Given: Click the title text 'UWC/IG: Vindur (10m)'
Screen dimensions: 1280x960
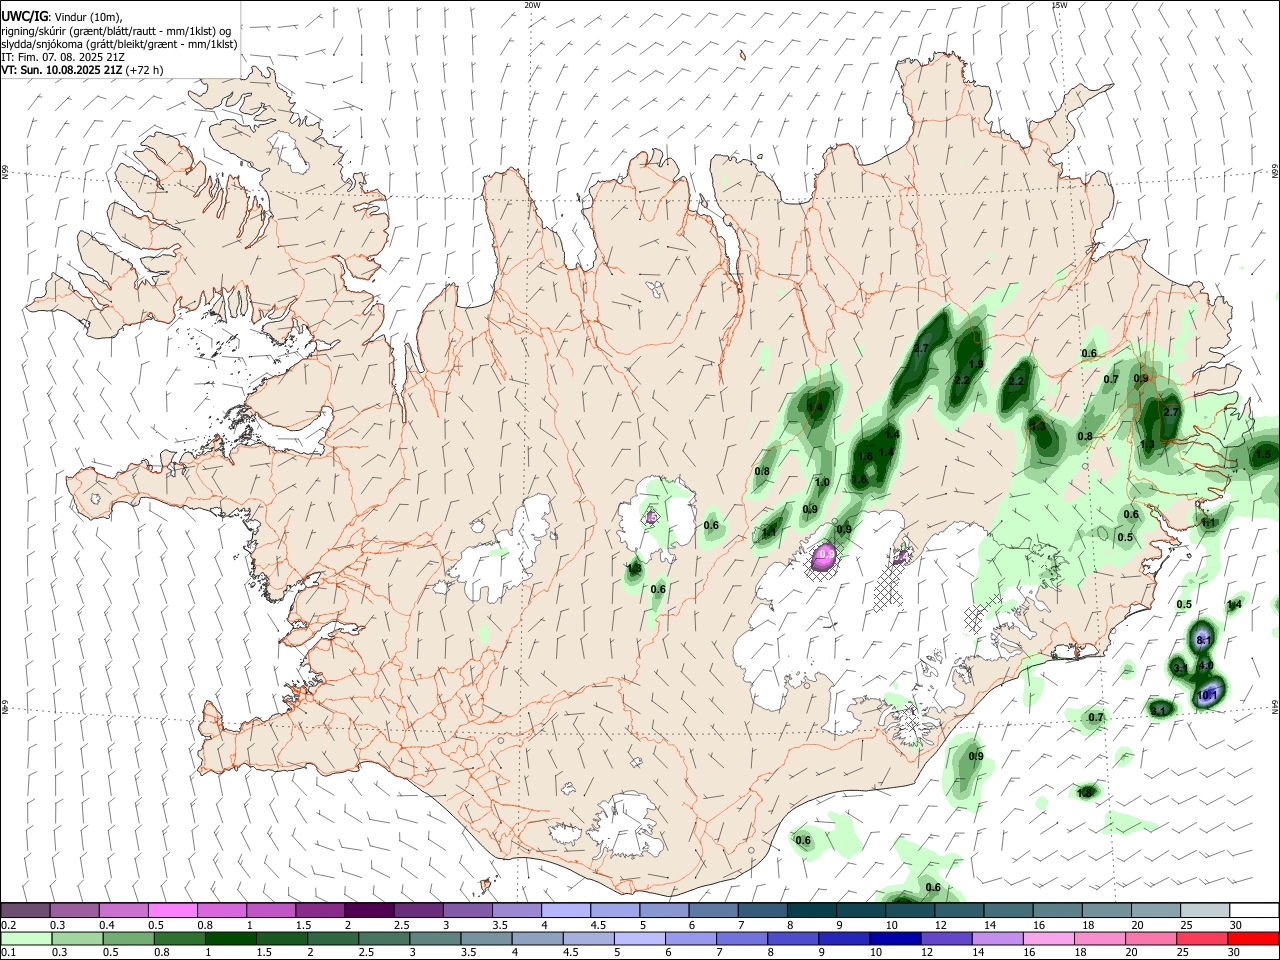Looking at the screenshot, I should coord(61,17).
